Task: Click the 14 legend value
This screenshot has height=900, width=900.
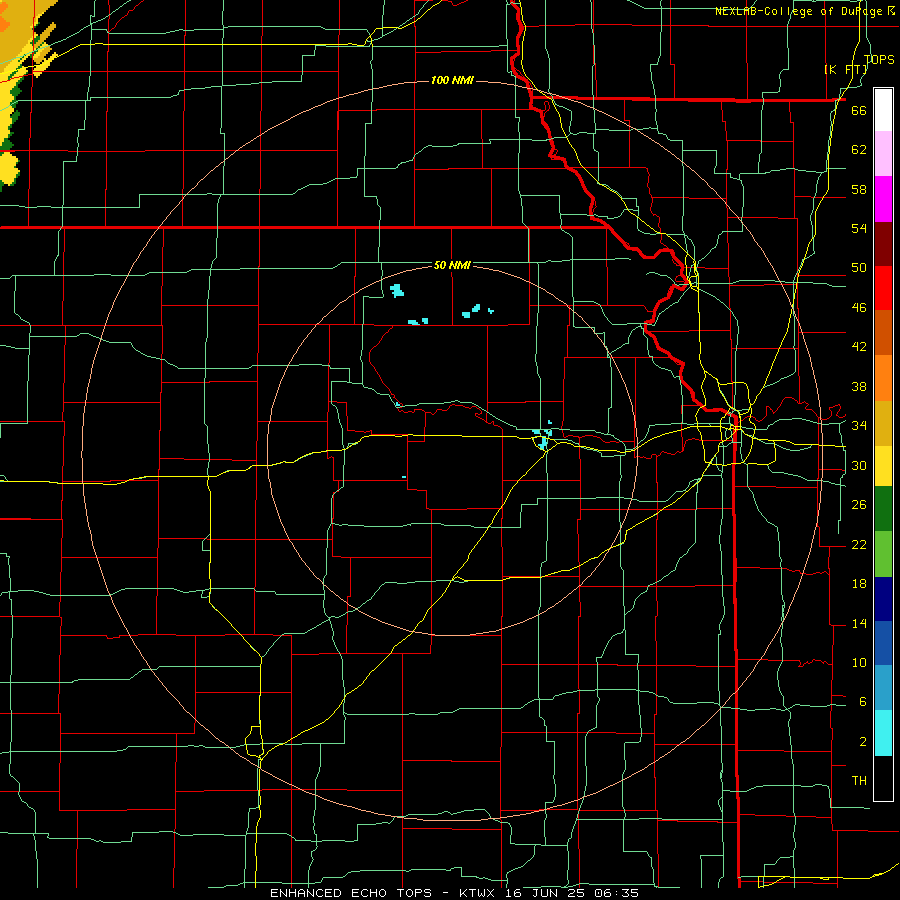Action: point(859,623)
